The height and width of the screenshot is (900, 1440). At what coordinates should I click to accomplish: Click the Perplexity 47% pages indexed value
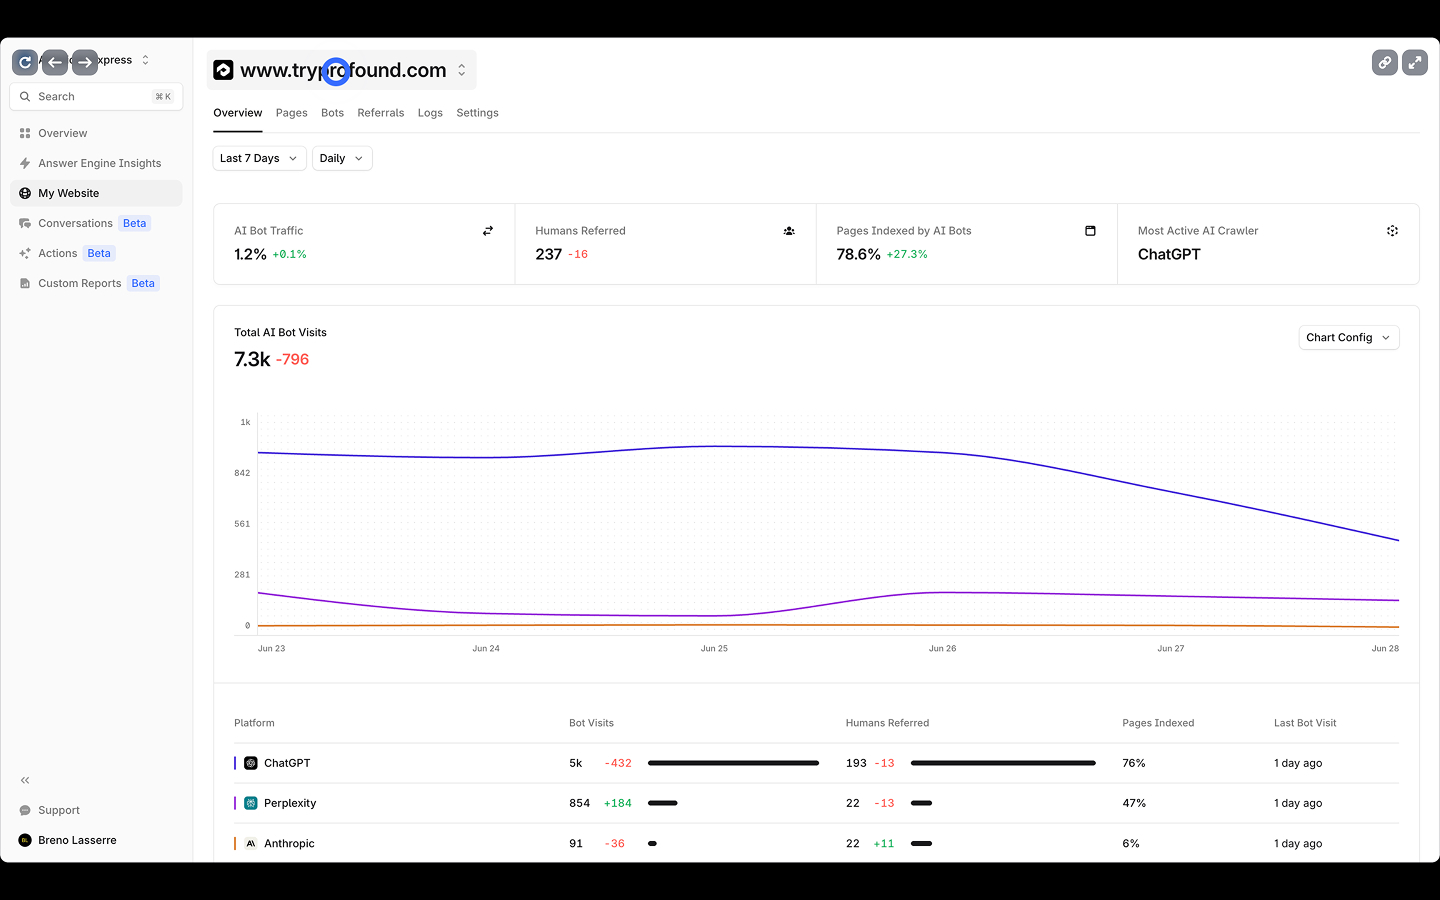click(1134, 803)
